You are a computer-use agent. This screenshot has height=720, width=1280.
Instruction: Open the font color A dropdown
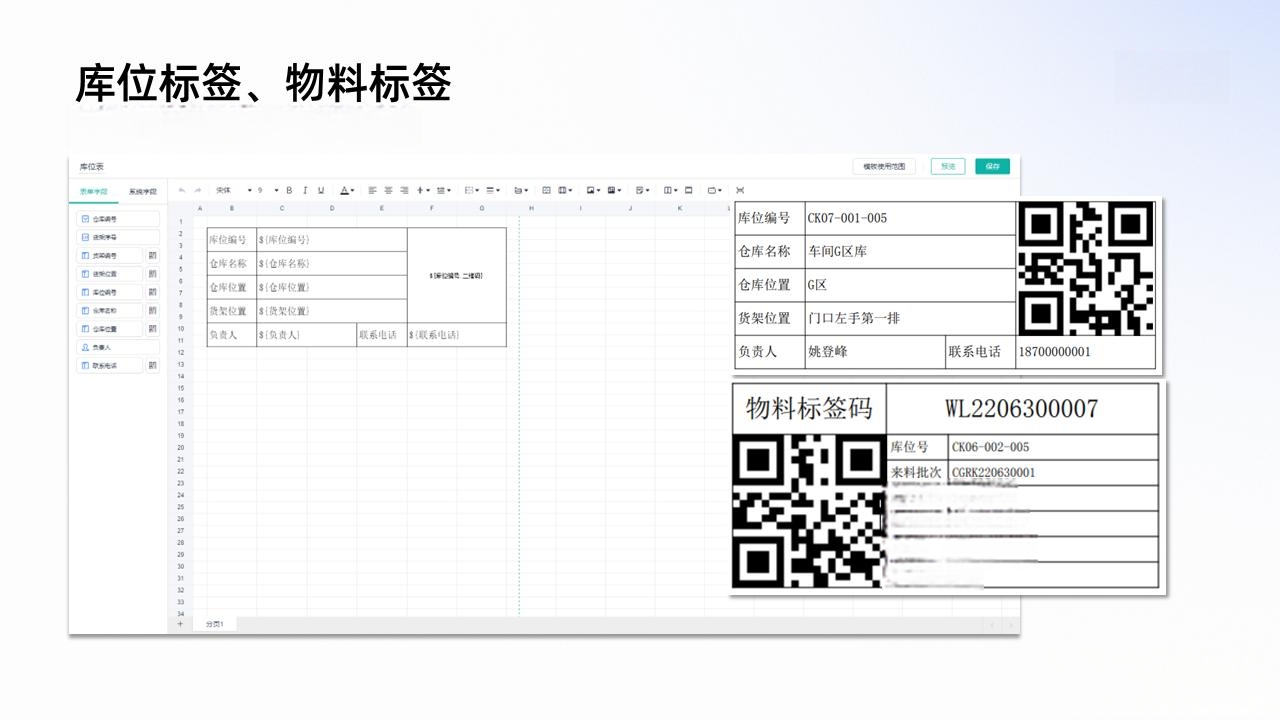coord(347,190)
